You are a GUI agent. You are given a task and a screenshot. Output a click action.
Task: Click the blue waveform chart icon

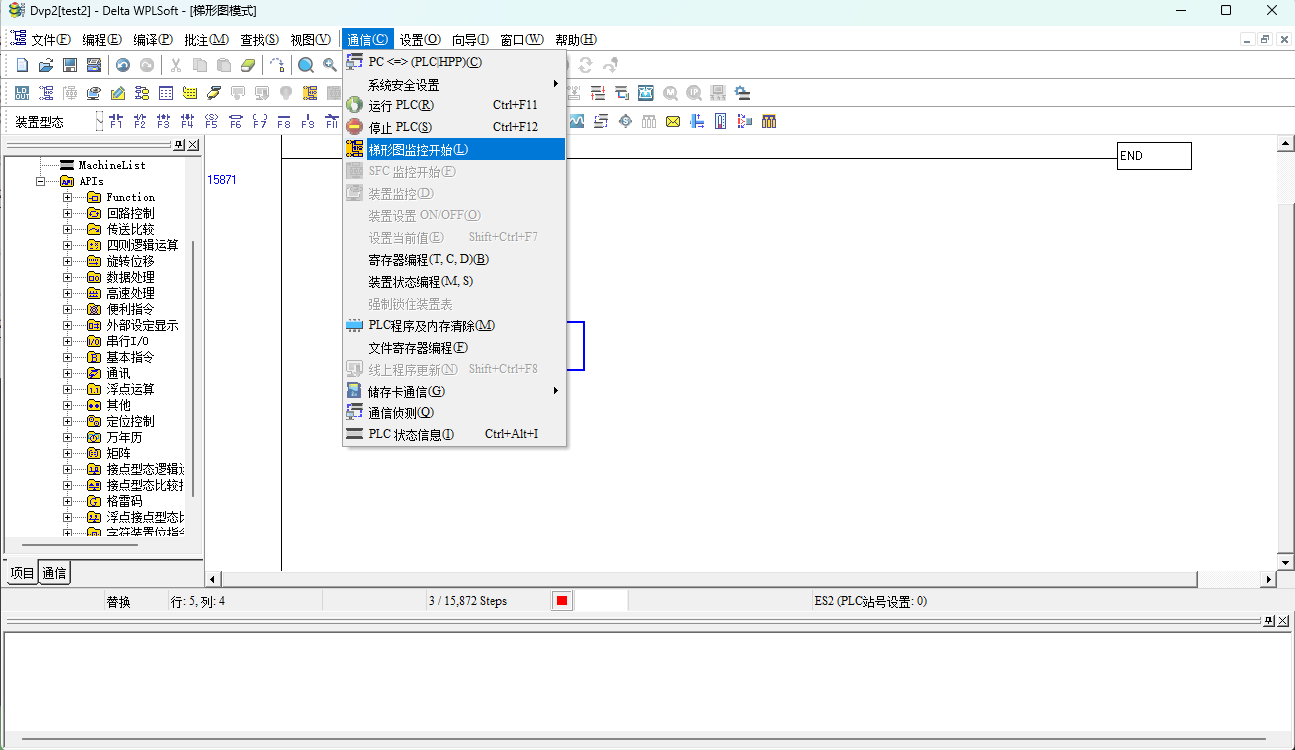pos(577,121)
